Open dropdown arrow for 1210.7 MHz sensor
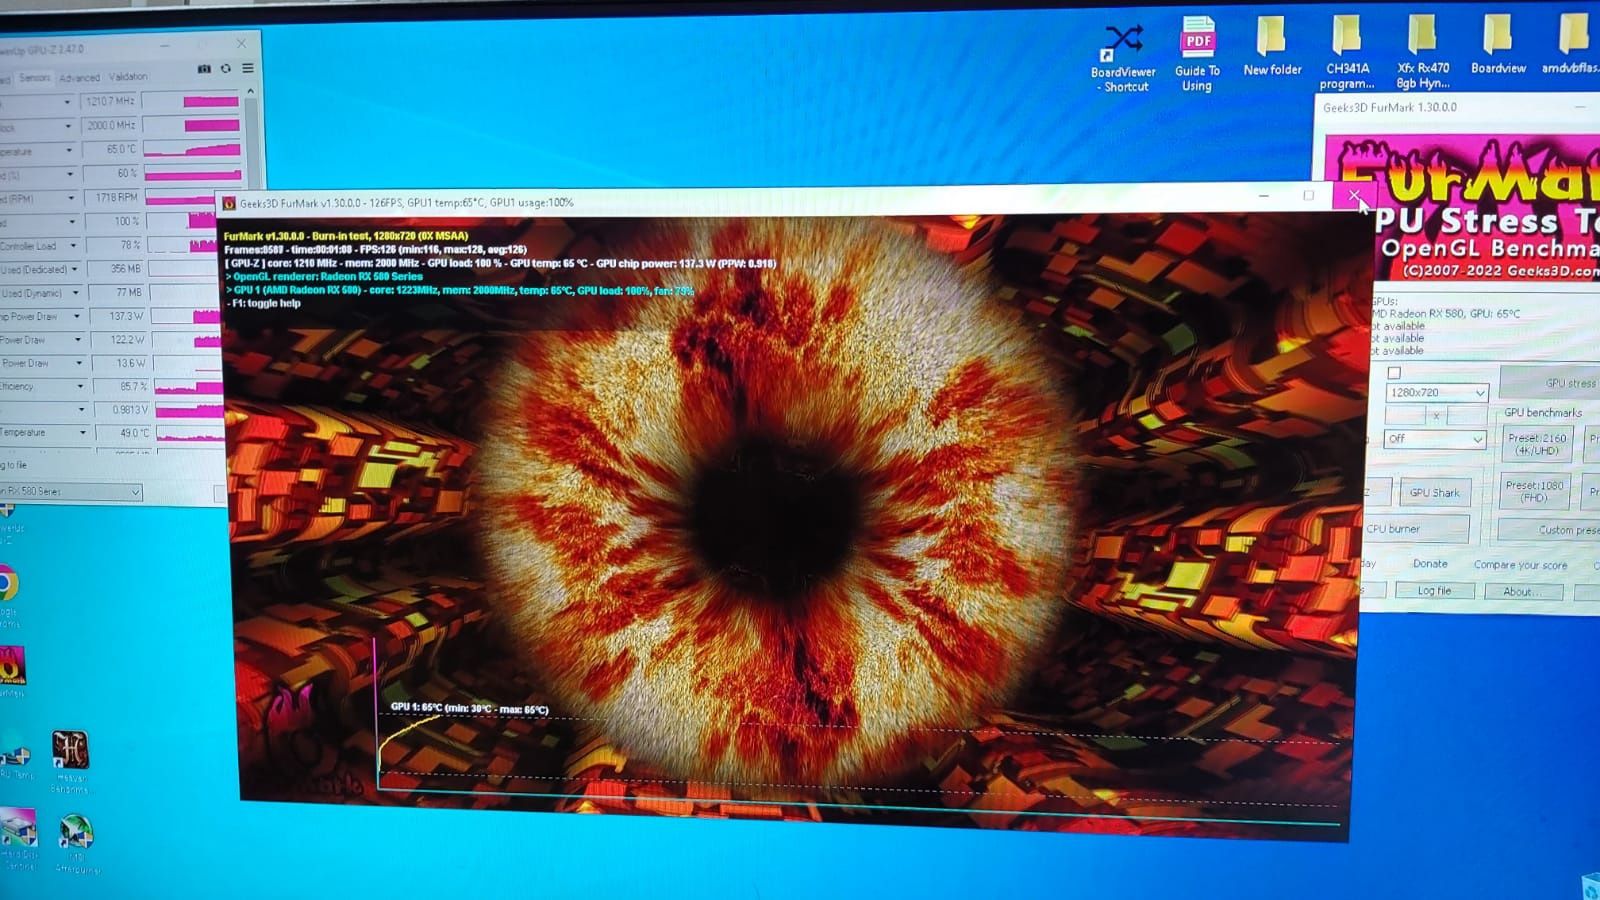The image size is (1600, 900). click(x=68, y=102)
